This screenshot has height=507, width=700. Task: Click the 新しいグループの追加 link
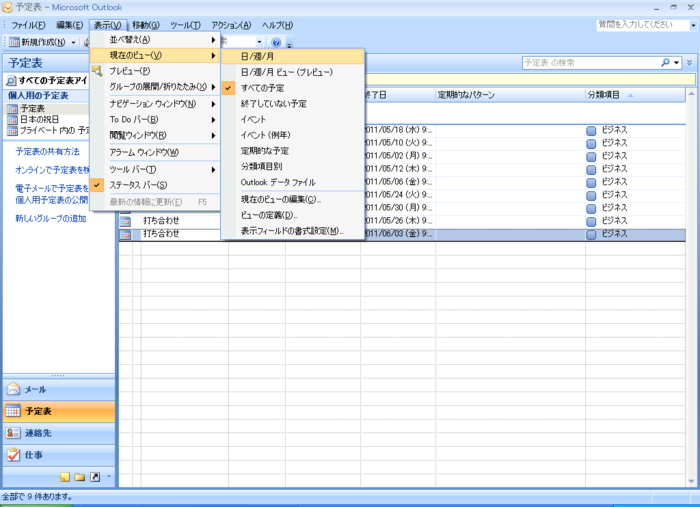pyautogui.click(x=51, y=219)
